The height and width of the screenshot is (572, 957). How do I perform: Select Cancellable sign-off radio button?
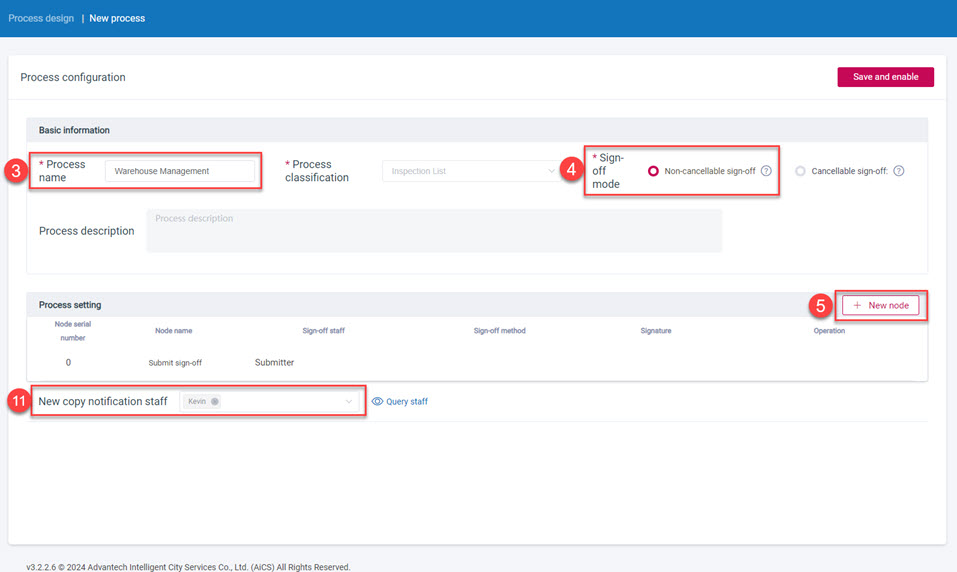click(x=800, y=171)
